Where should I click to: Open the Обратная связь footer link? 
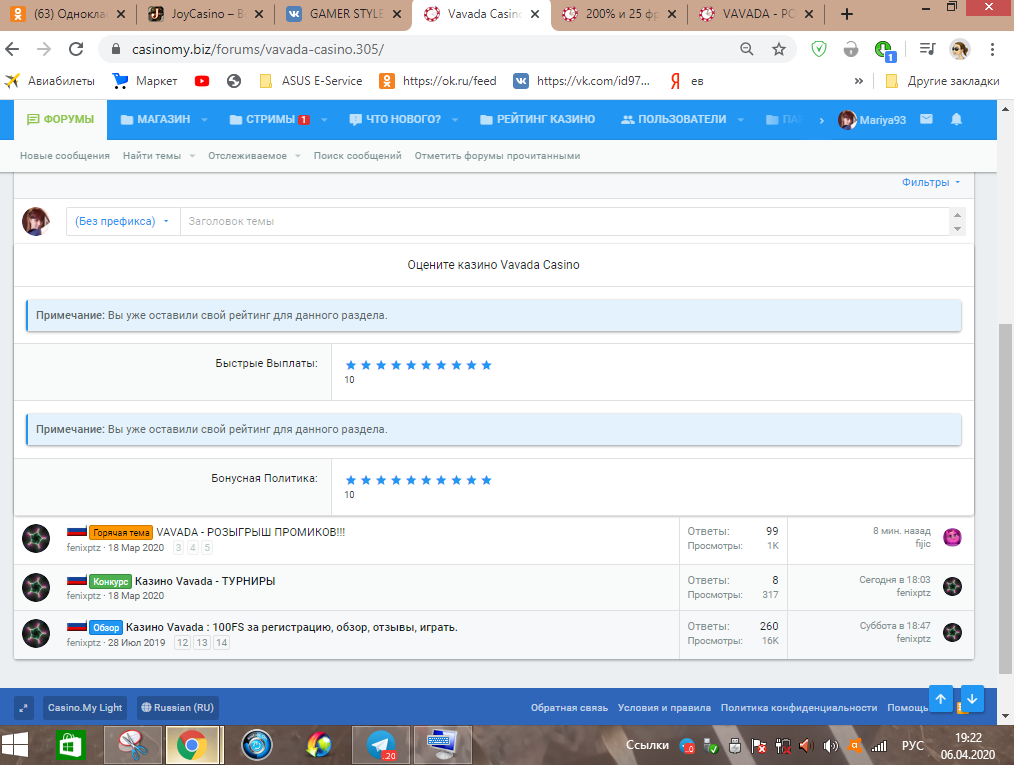coord(569,708)
